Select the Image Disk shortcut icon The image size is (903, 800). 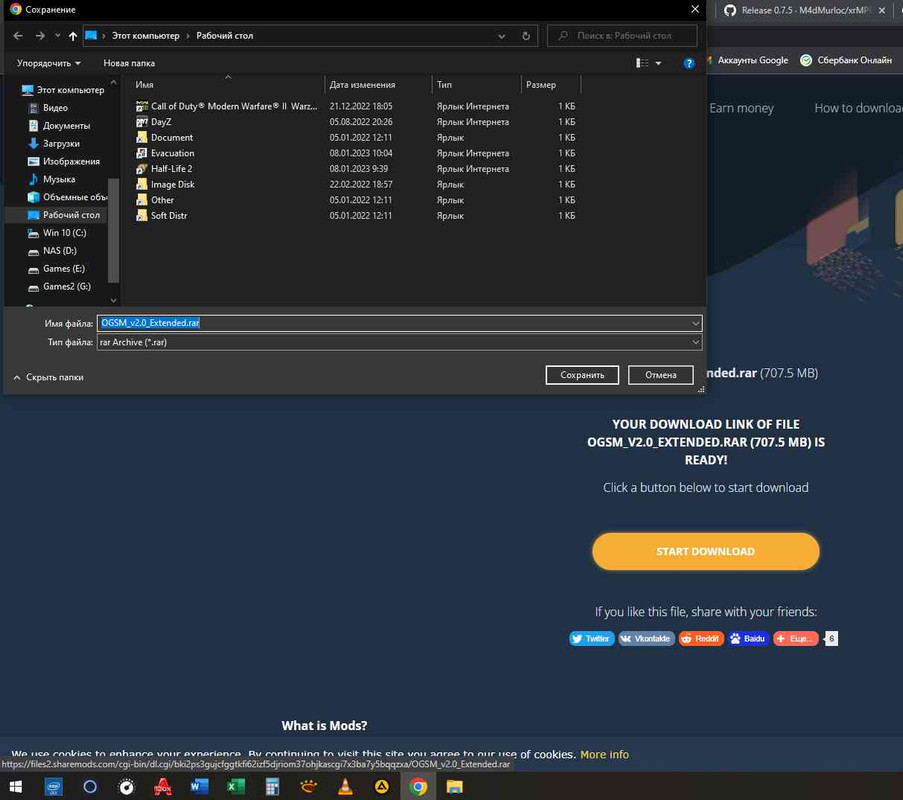[x=142, y=184]
